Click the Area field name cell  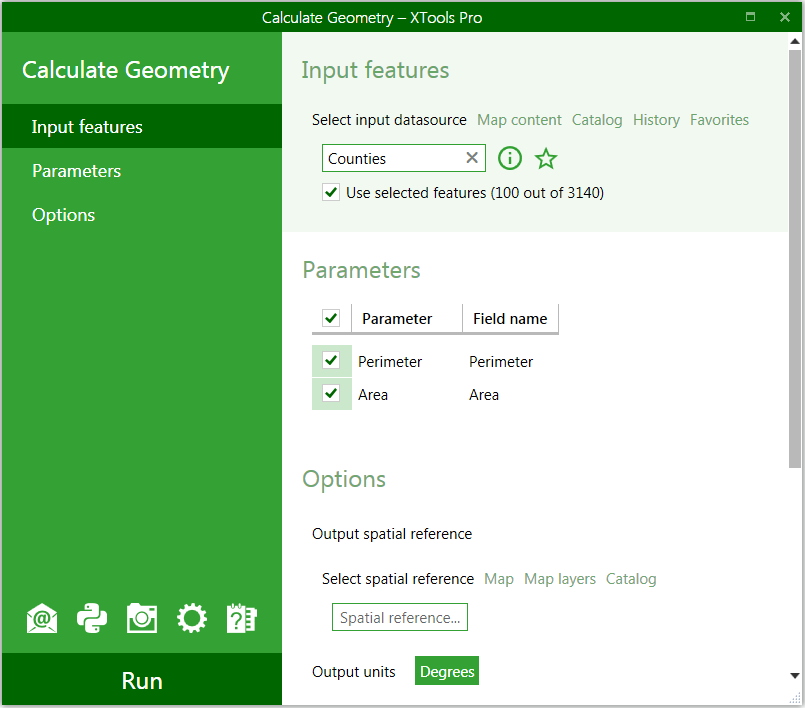tap(484, 395)
